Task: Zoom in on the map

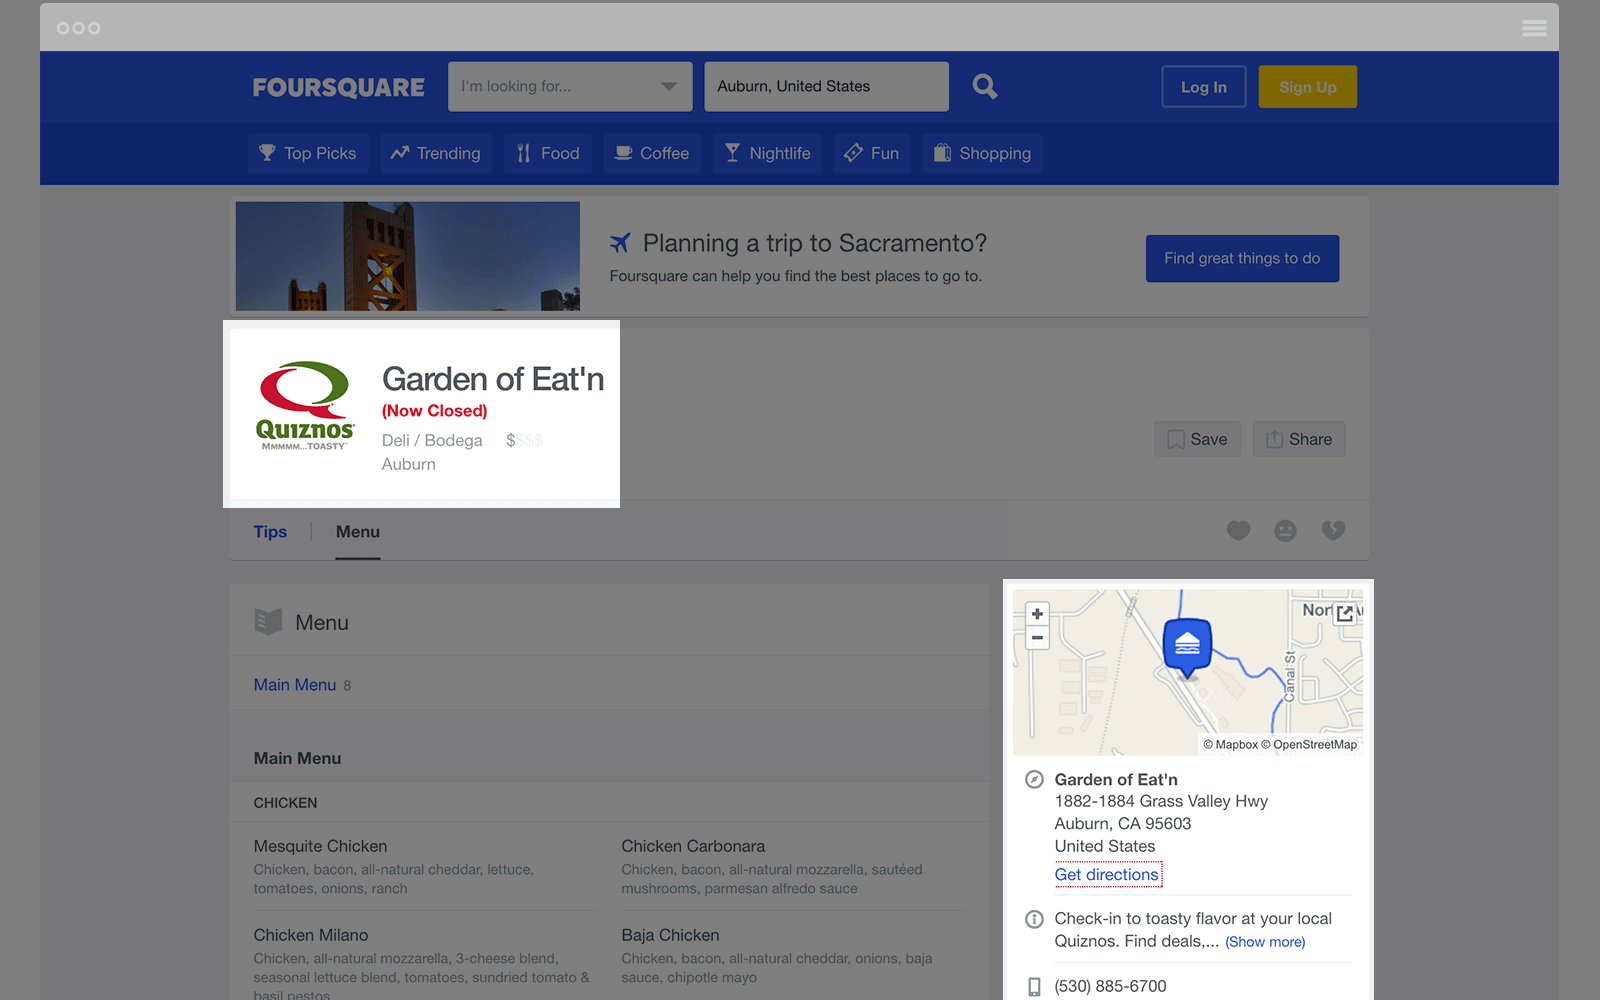Action: click(x=1037, y=614)
